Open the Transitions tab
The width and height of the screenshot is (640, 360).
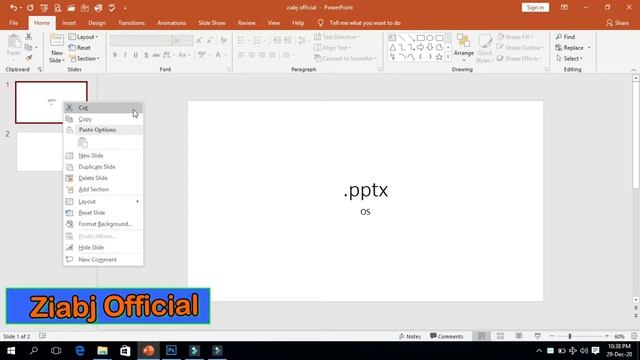click(x=131, y=23)
